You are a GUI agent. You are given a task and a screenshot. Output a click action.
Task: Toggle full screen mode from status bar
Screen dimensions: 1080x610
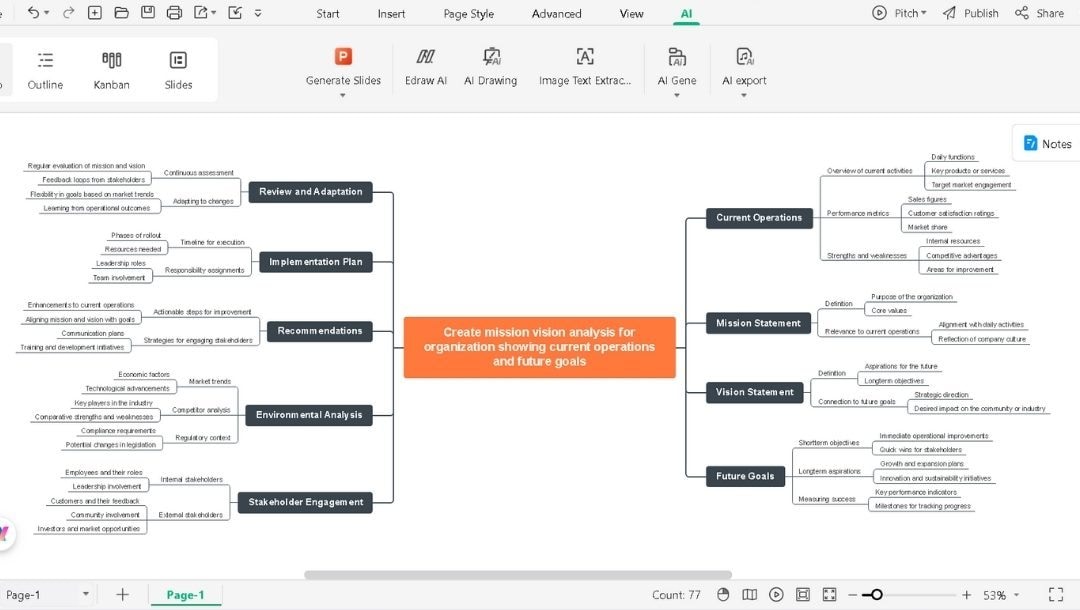click(x=1057, y=593)
